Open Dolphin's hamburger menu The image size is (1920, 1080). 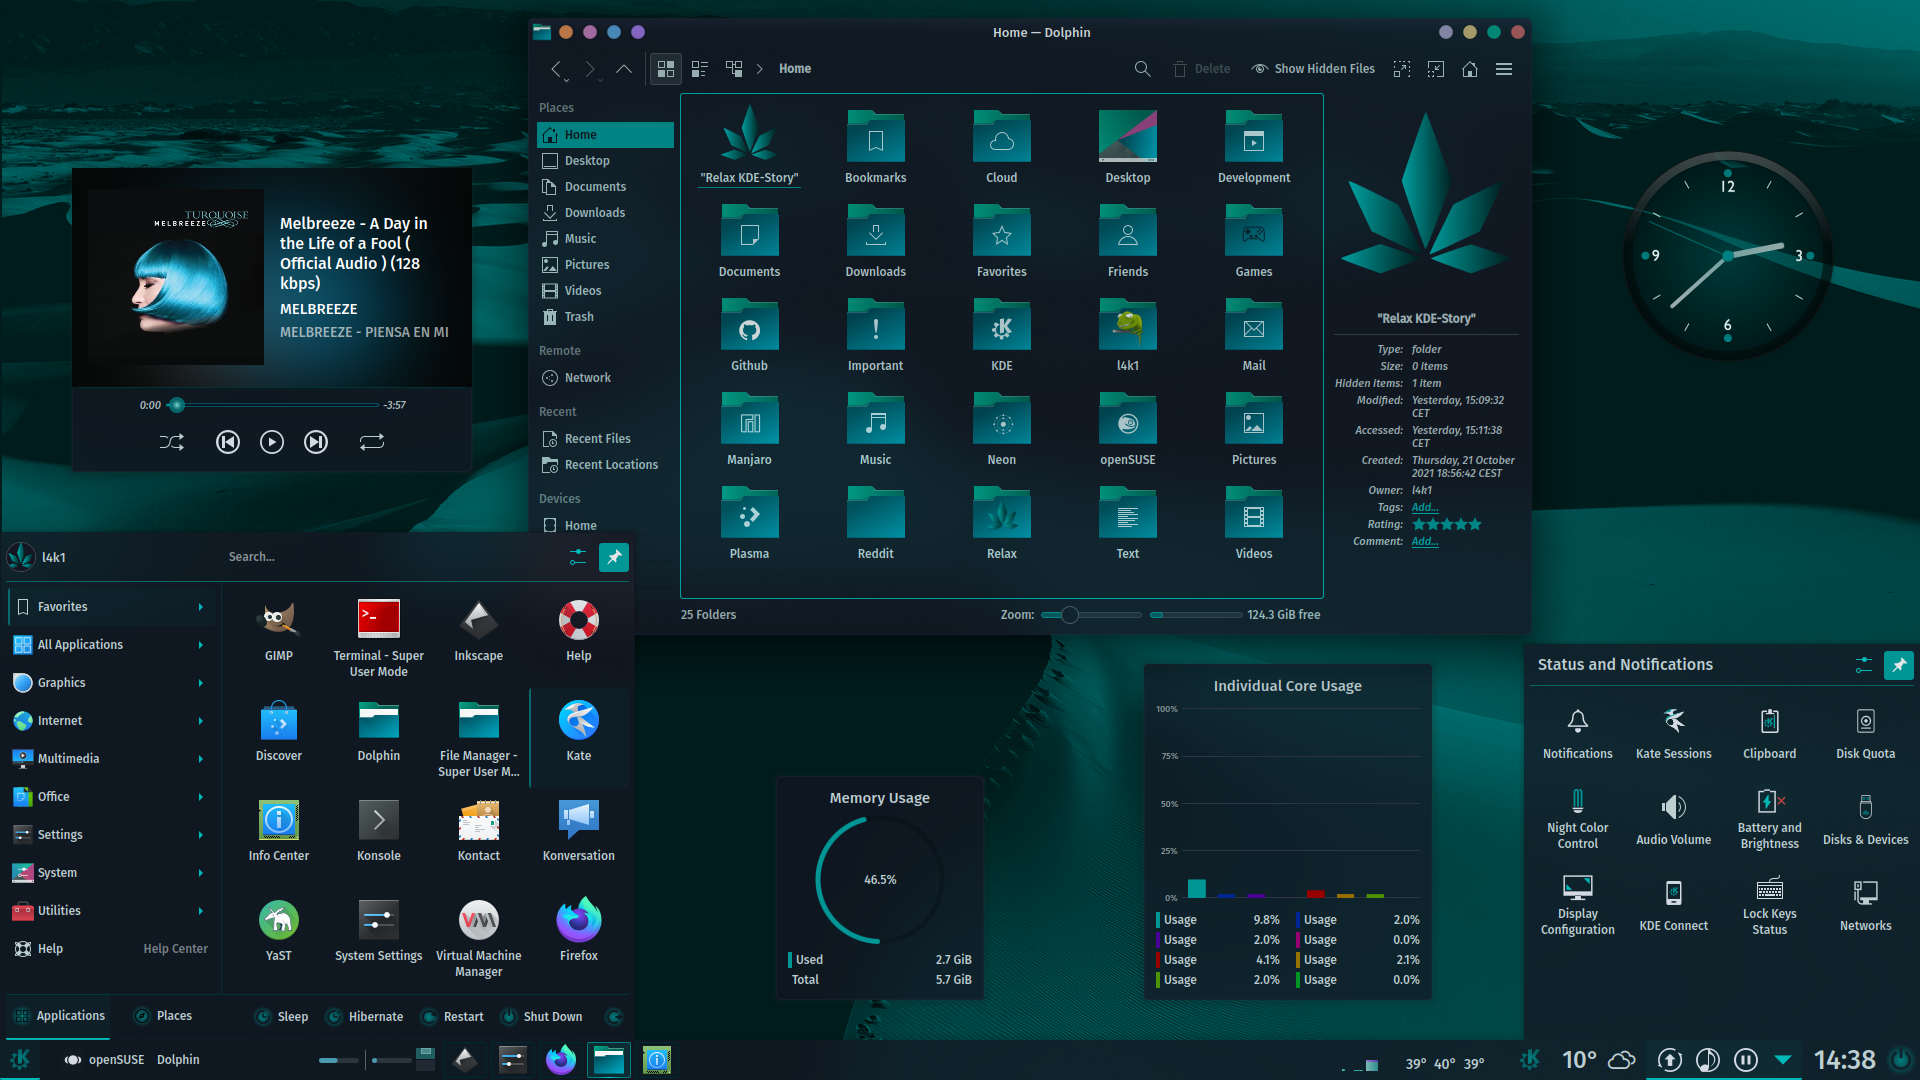coord(1504,69)
